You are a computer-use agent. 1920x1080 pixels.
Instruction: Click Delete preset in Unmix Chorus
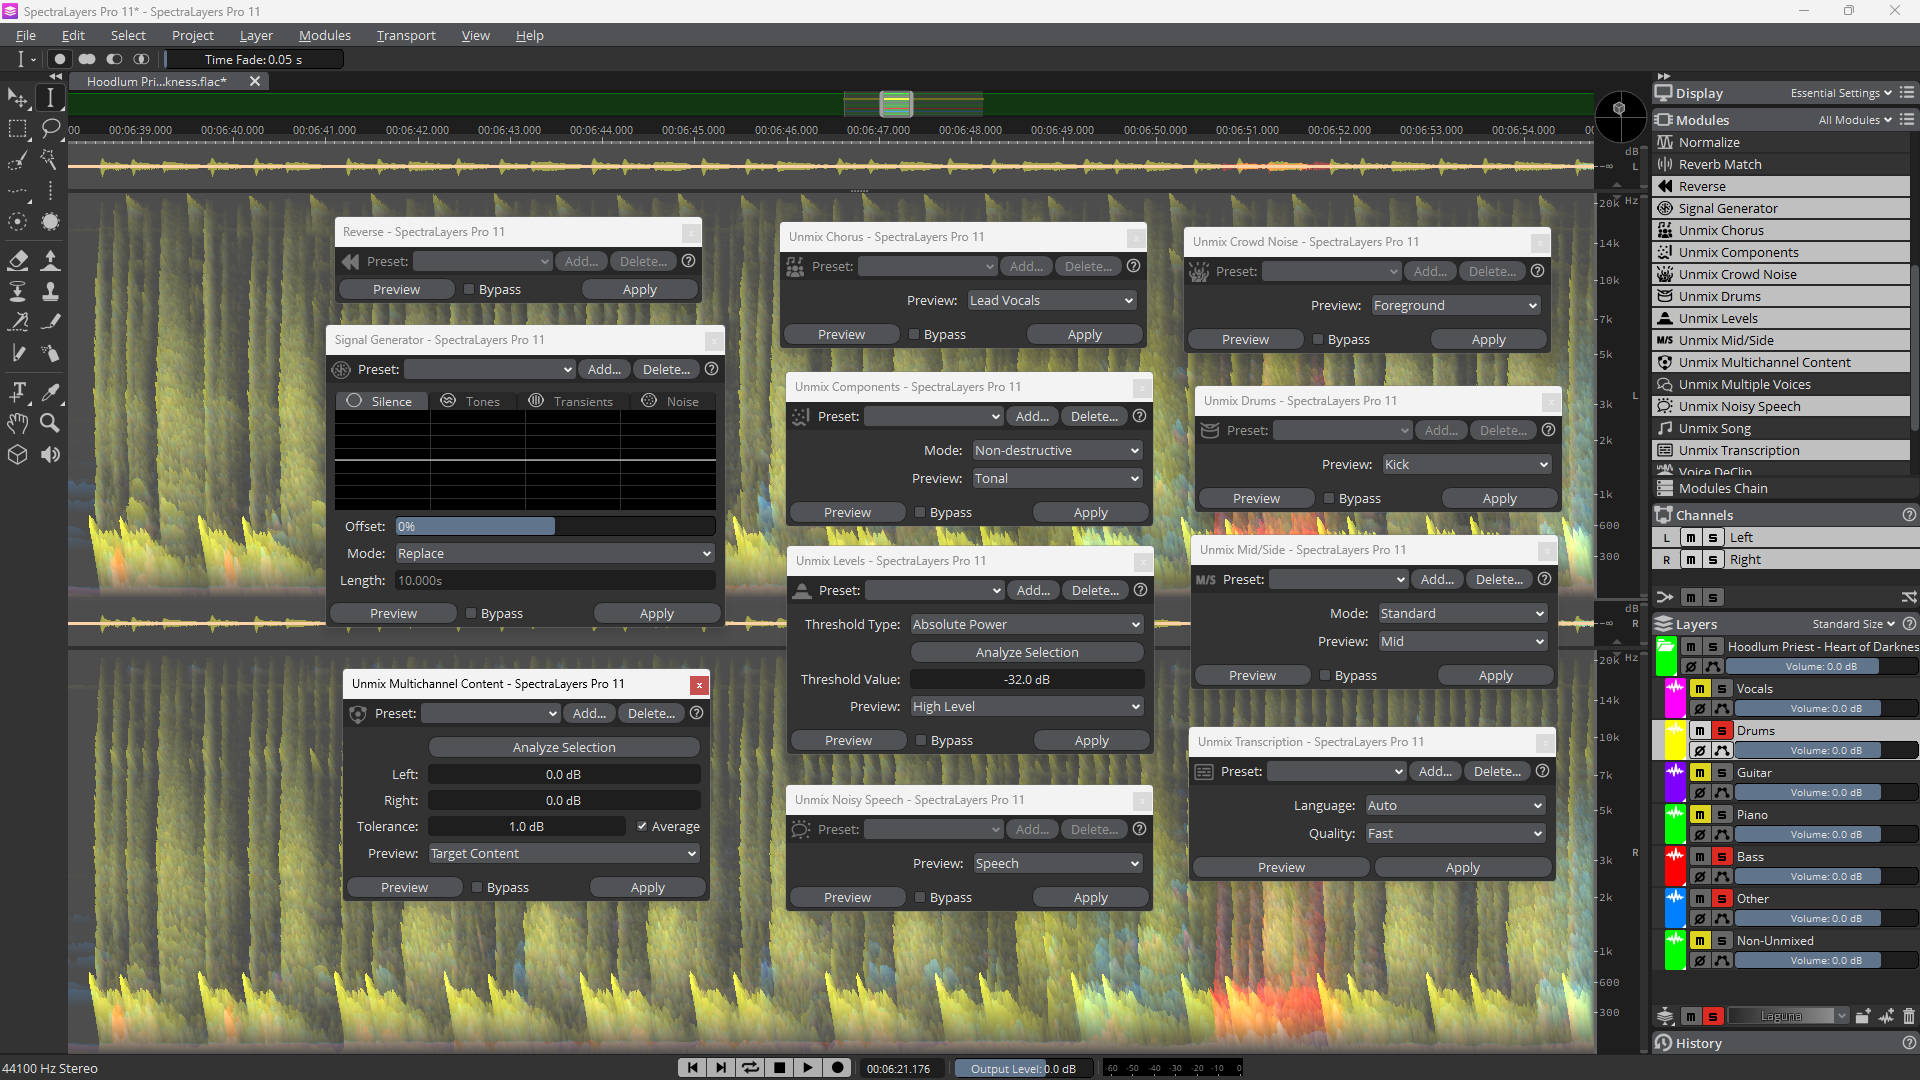pyautogui.click(x=1088, y=267)
